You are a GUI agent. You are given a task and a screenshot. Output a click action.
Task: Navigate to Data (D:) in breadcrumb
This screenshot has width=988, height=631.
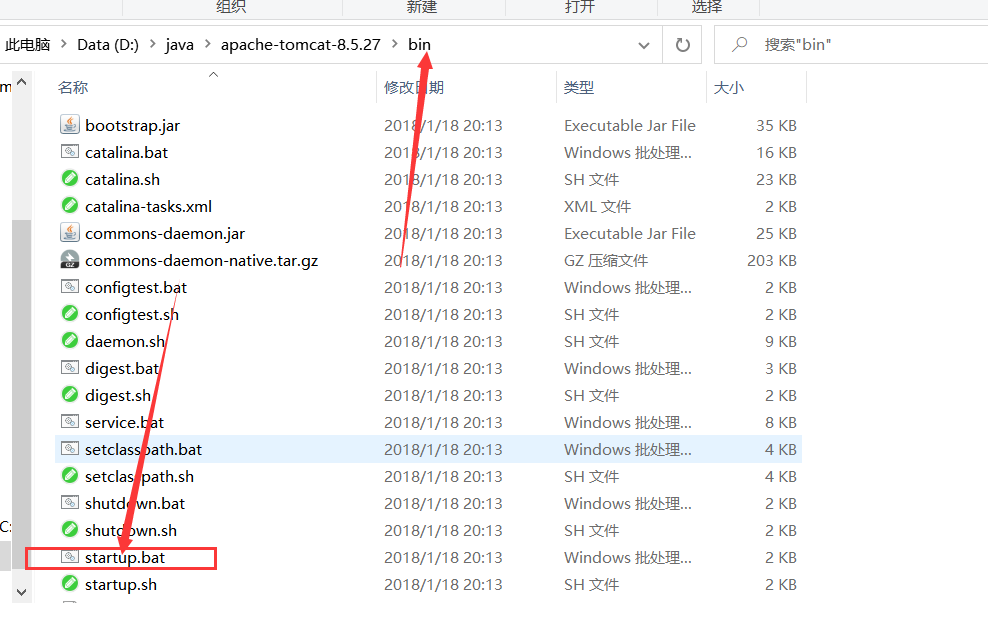pos(108,45)
